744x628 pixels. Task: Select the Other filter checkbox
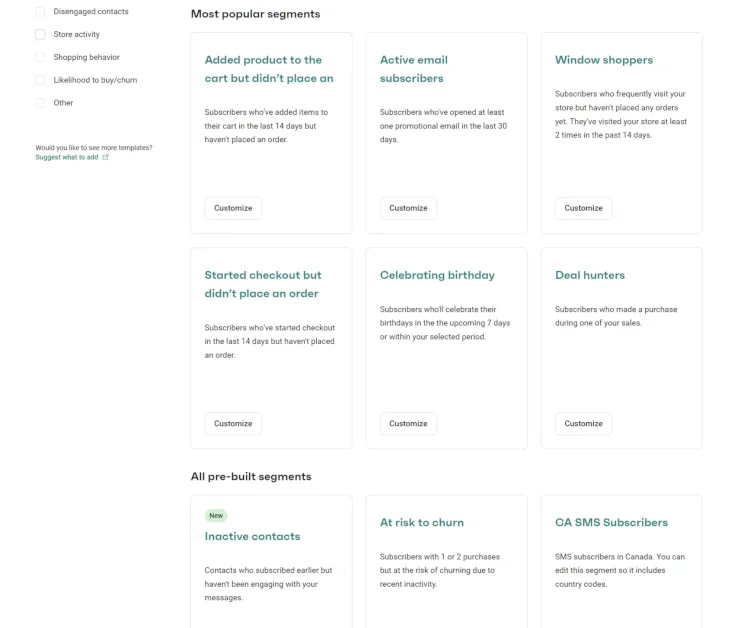(40, 103)
